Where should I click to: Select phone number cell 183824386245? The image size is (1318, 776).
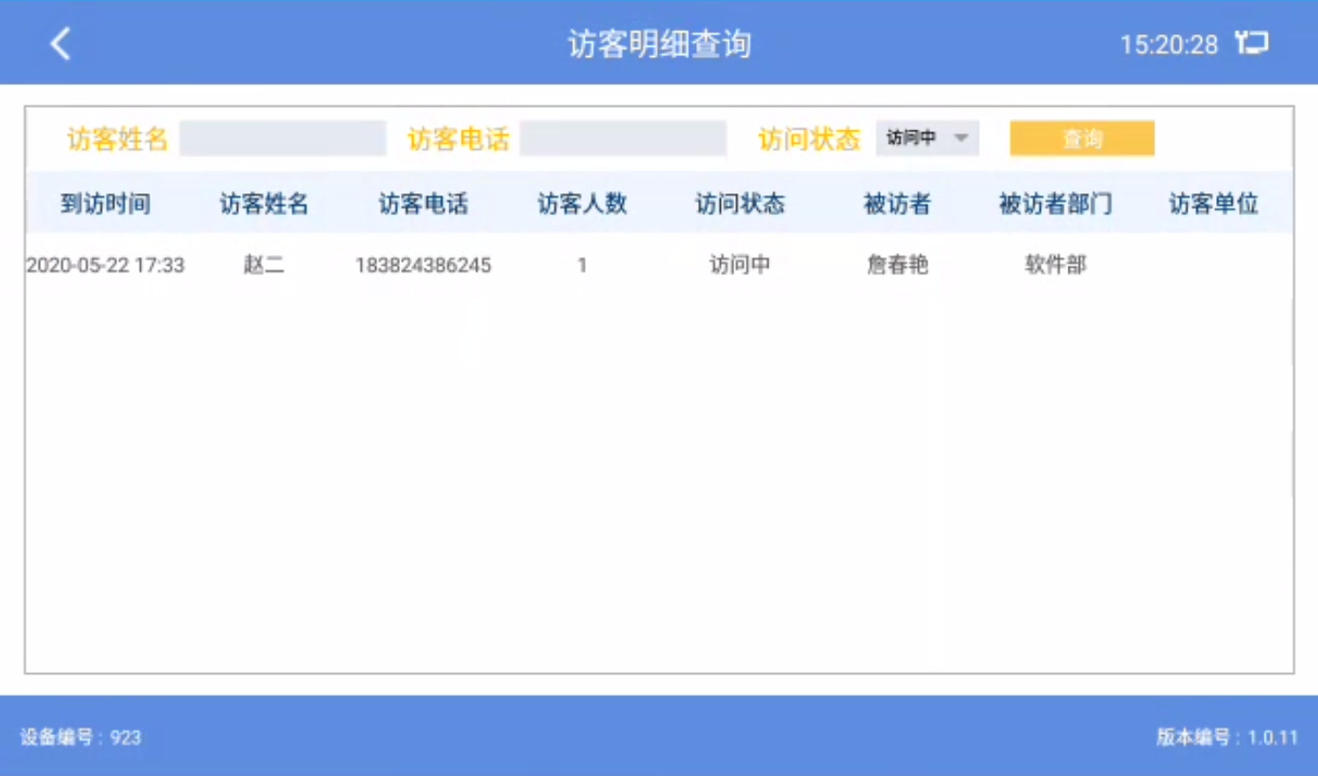point(423,266)
